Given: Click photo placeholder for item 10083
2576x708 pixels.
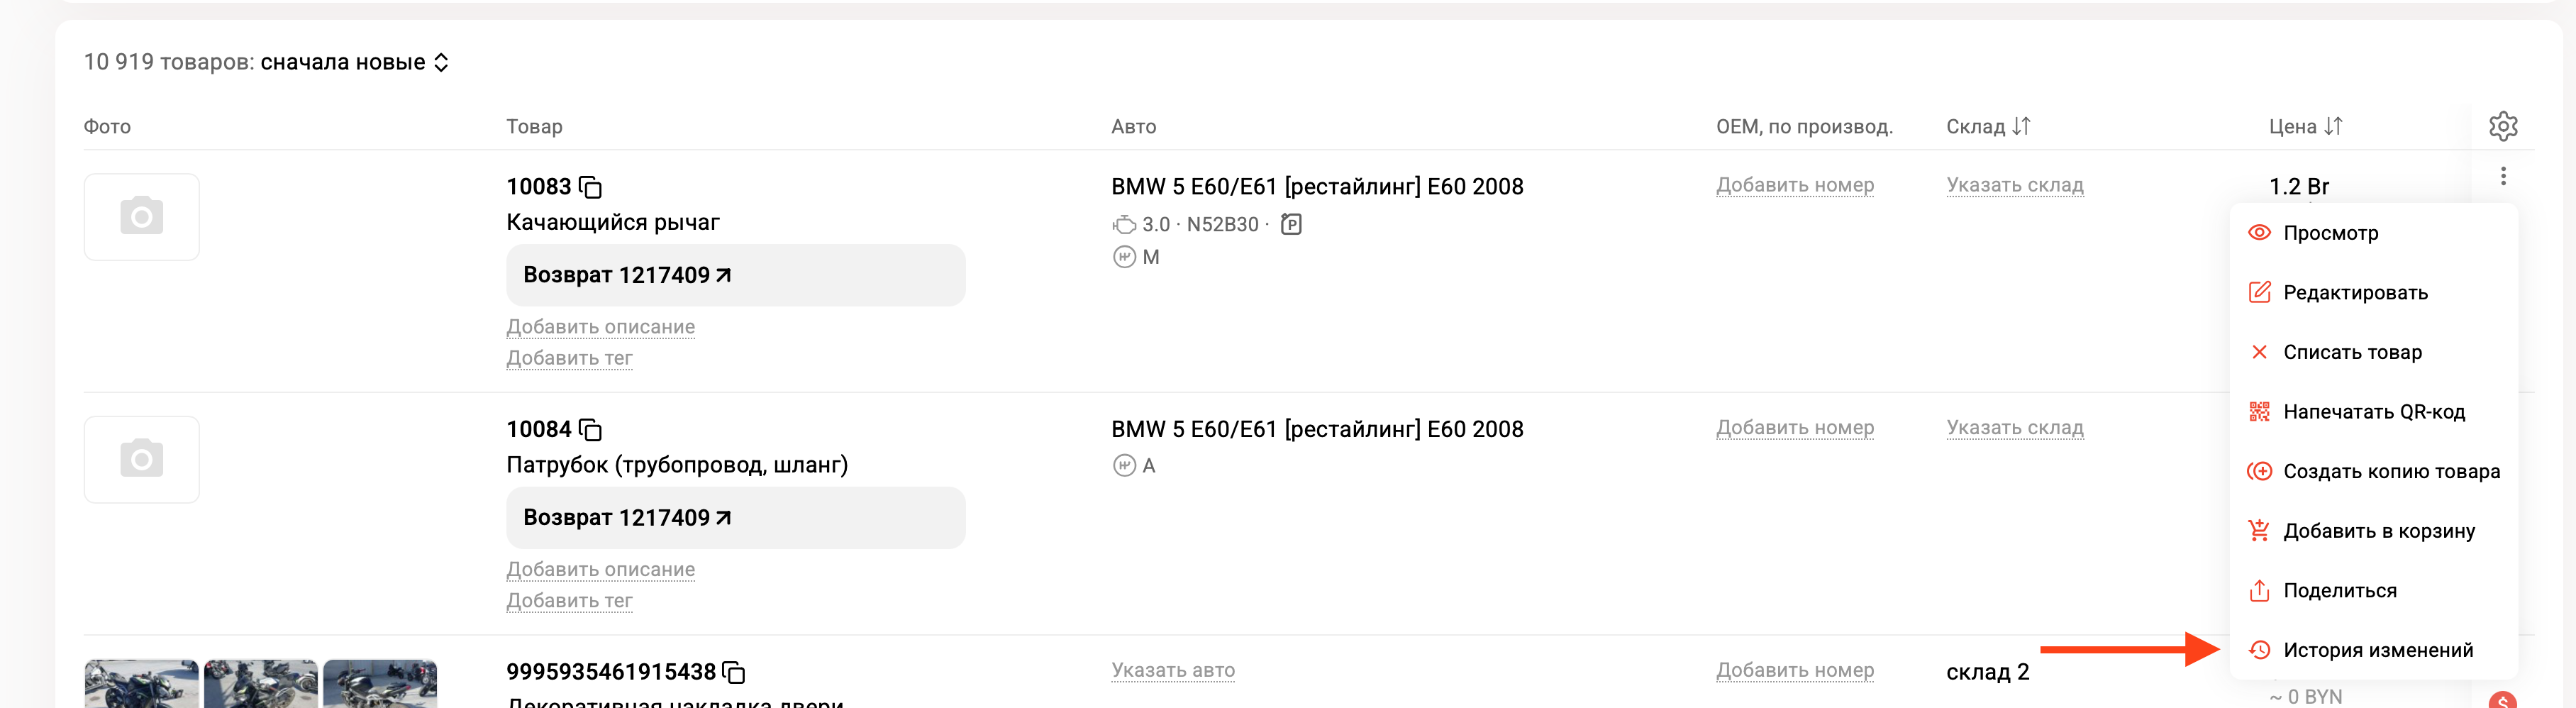Looking at the screenshot, I should (x=142, y=217).
